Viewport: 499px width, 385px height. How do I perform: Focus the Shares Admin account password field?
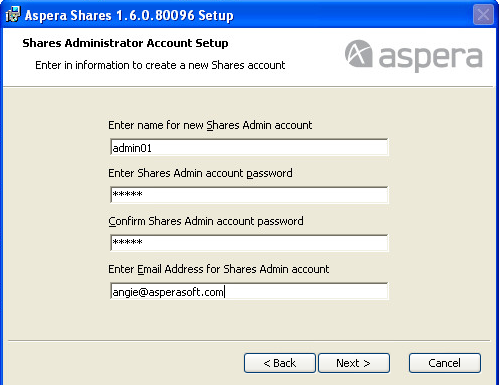[249, 195]
